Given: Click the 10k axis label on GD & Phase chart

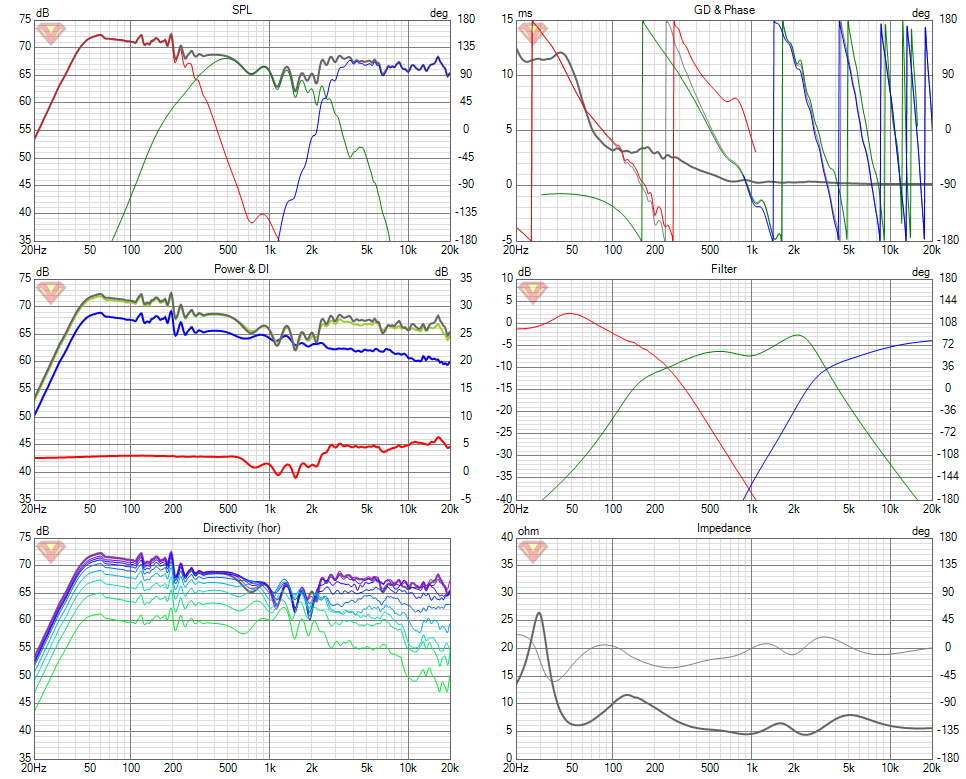Looking at the screenshot, I should (890, 250).
